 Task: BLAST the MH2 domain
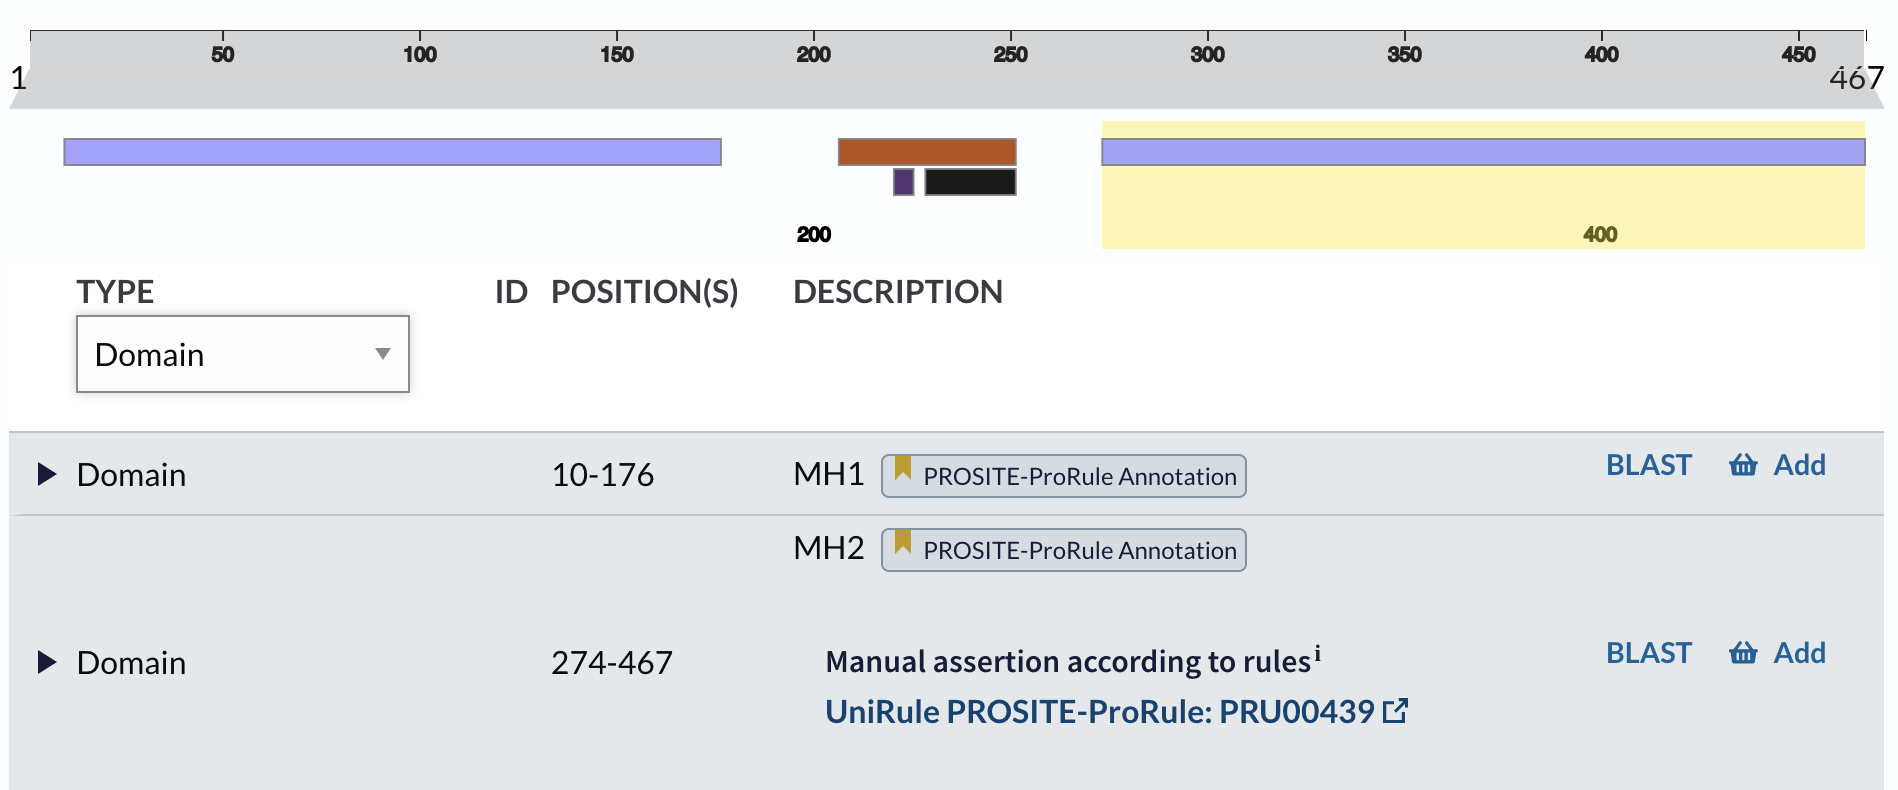pyautogui.click(x=1648, y=653)
